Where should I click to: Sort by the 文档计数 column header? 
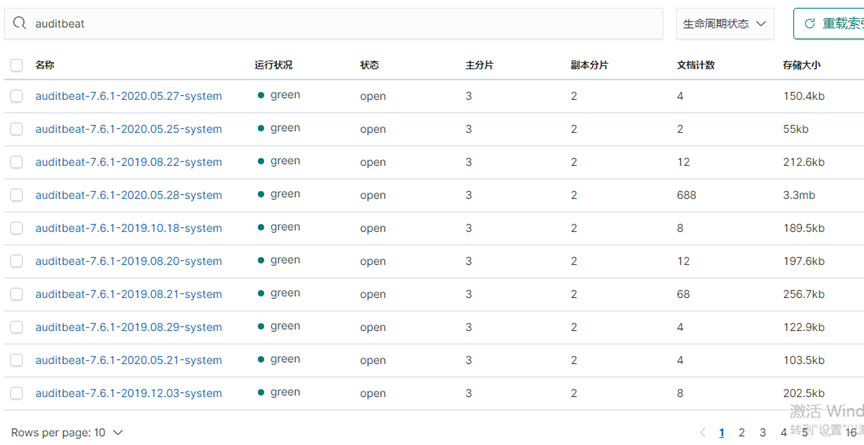[x=695, y=65]
